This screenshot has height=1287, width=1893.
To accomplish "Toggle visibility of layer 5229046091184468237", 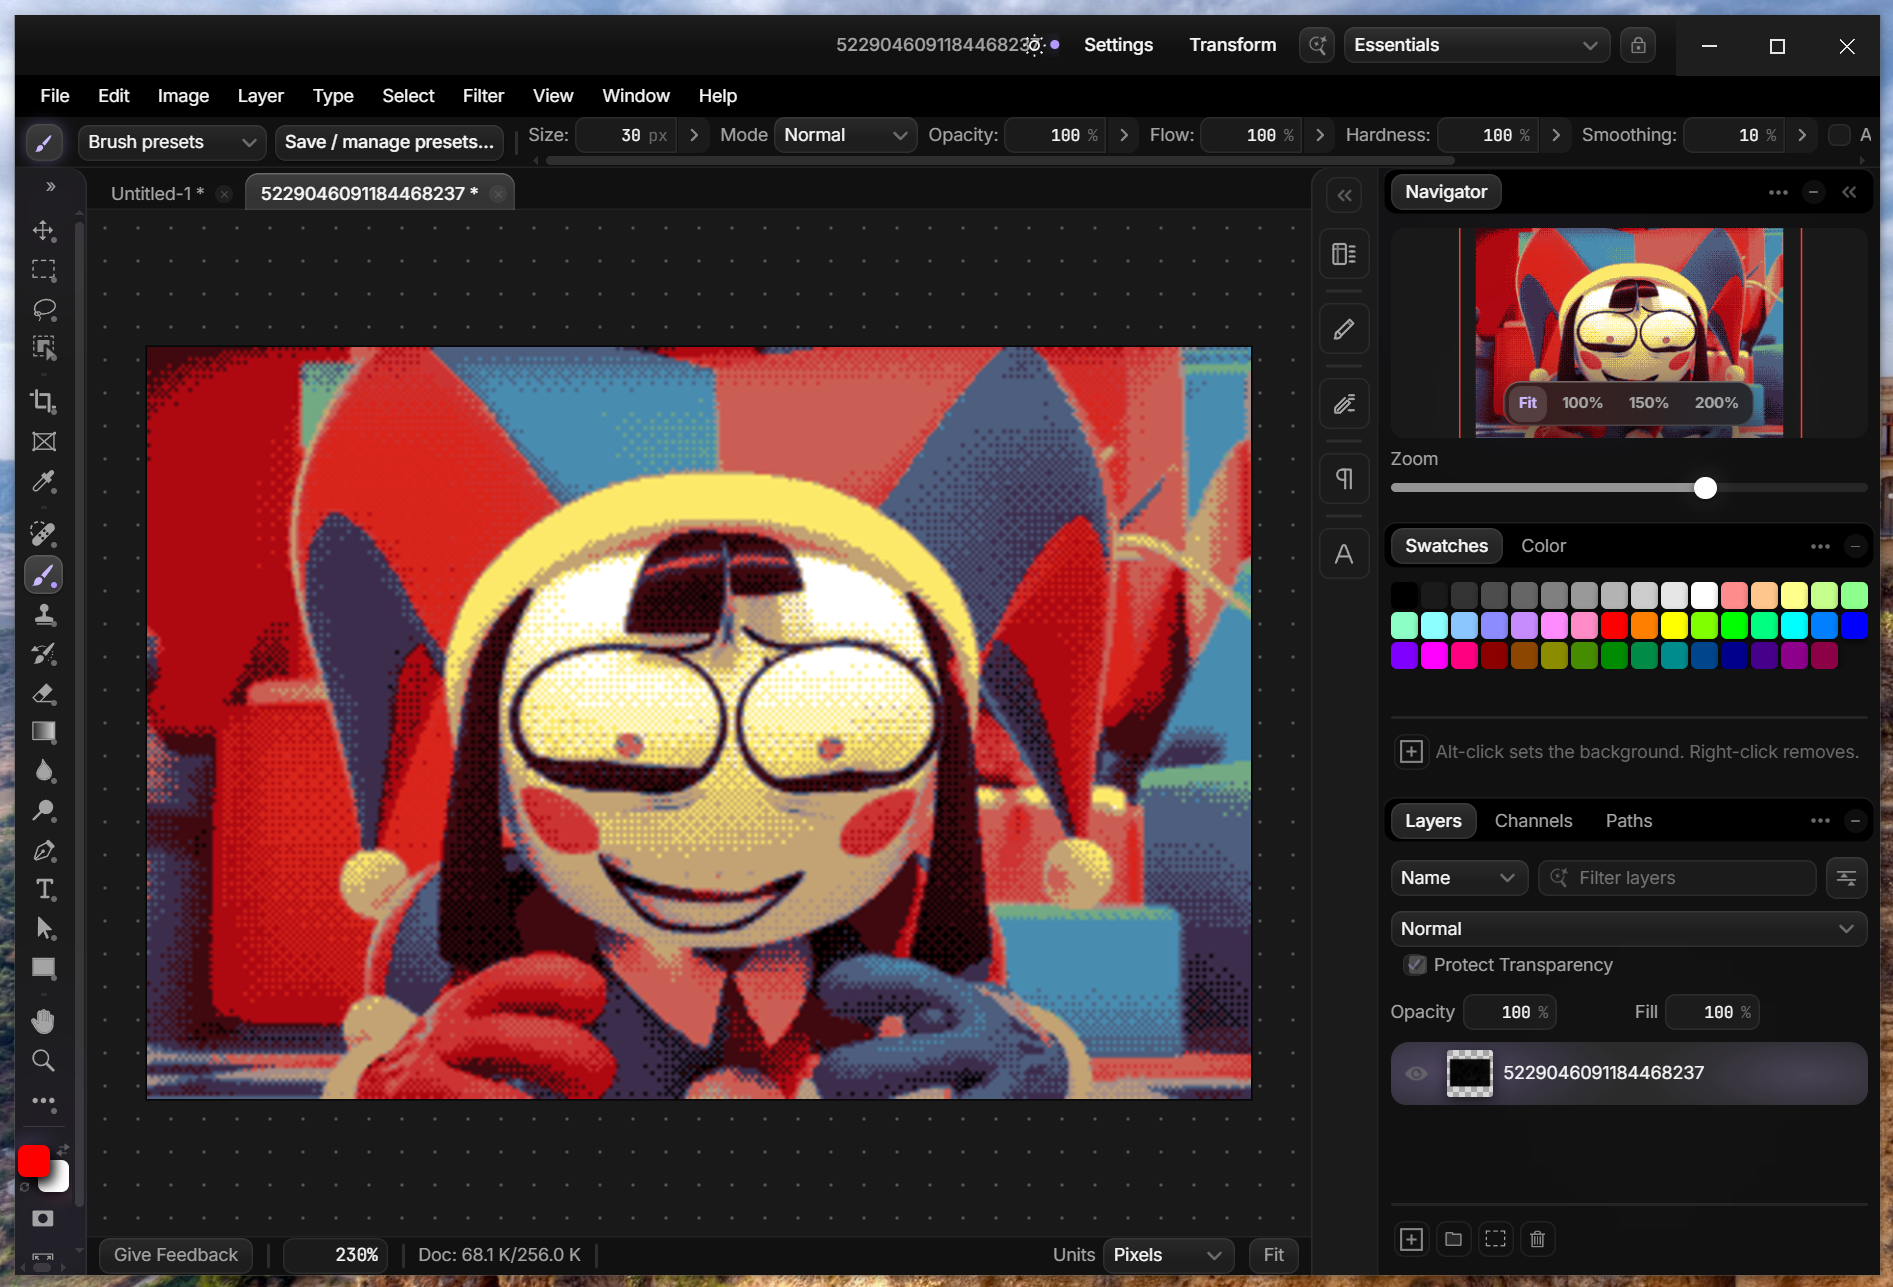I will point(1417,1074).
